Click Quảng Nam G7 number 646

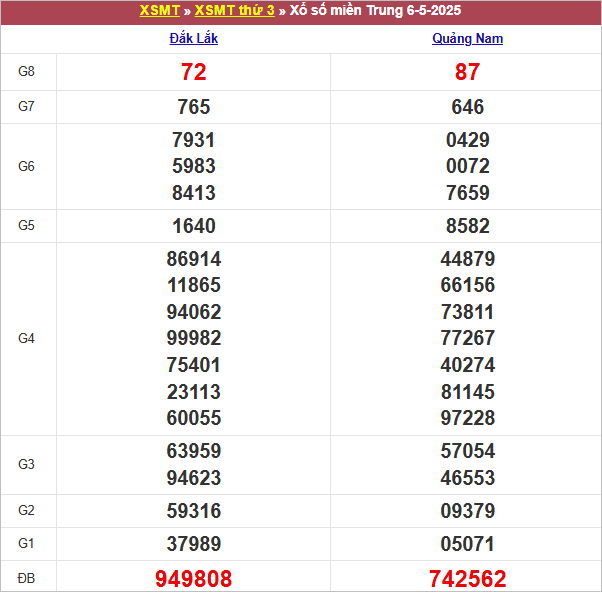467,107
